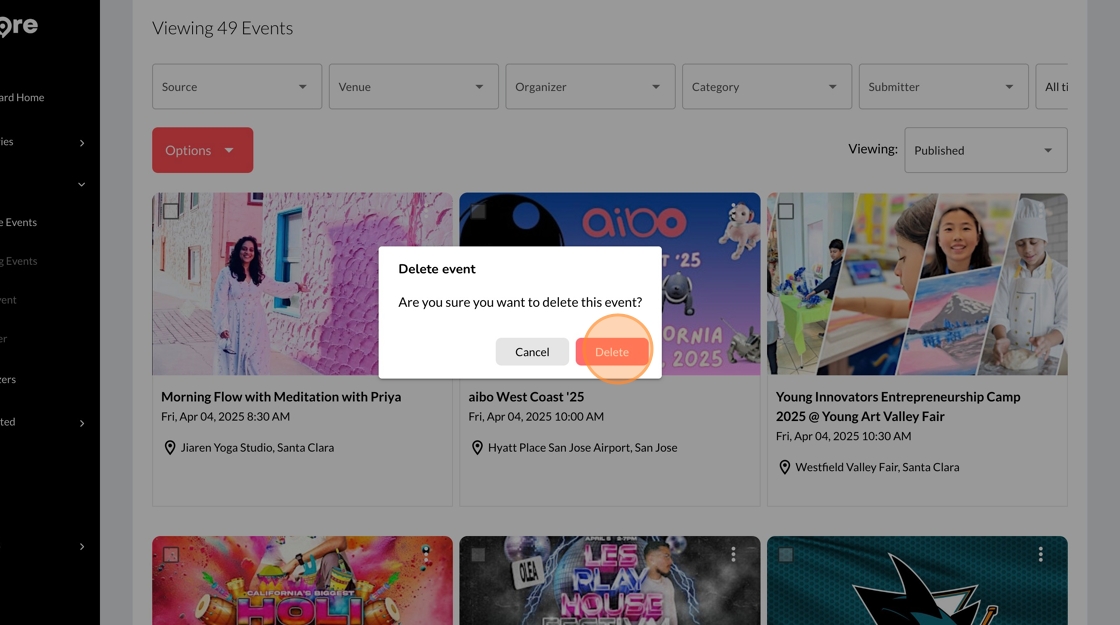Click the Fri, Apr 04, 2025 10:00 AM date
Image resolution: width=1120 pixels, height=625 pixels.
coord(536,416)
